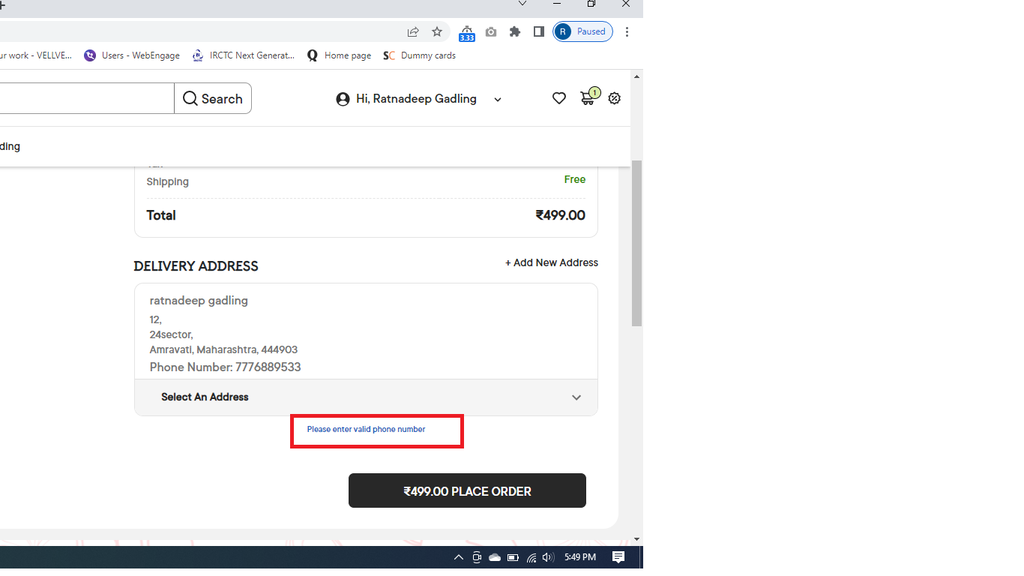The width and height of the screenshot is (1024, 576).
Task: Click into the search input field
Action: 87,99
